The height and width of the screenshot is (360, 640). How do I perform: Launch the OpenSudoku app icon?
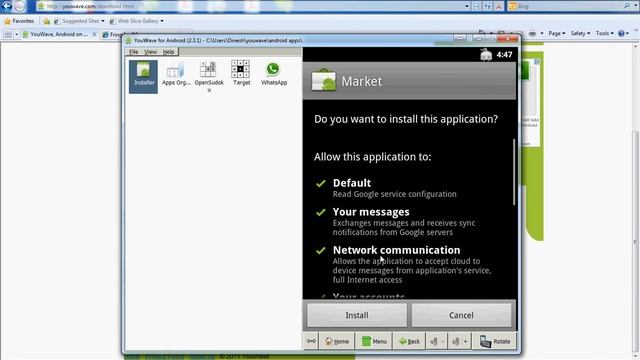[x=209, y=76]
